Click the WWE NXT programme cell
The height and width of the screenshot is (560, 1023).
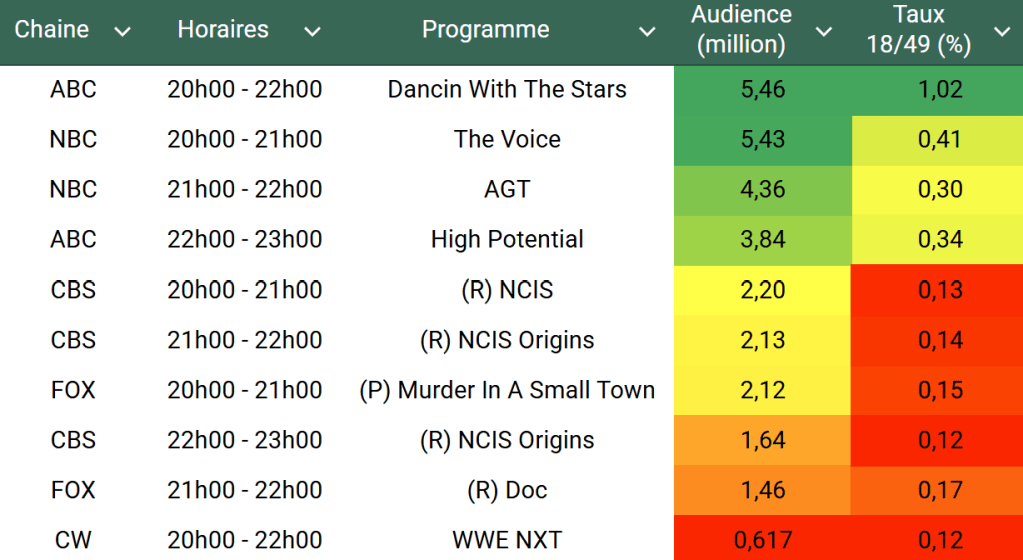(x=507, y=540)
